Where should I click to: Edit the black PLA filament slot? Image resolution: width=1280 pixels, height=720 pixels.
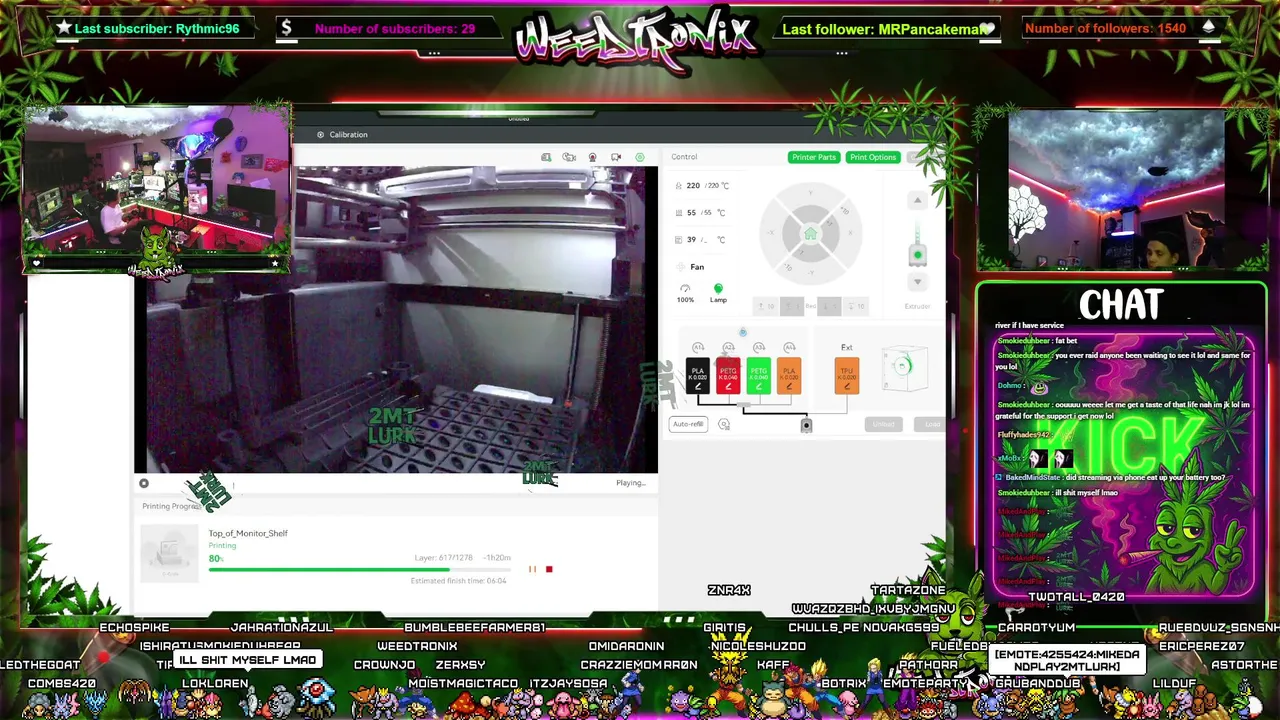(698, 375)
